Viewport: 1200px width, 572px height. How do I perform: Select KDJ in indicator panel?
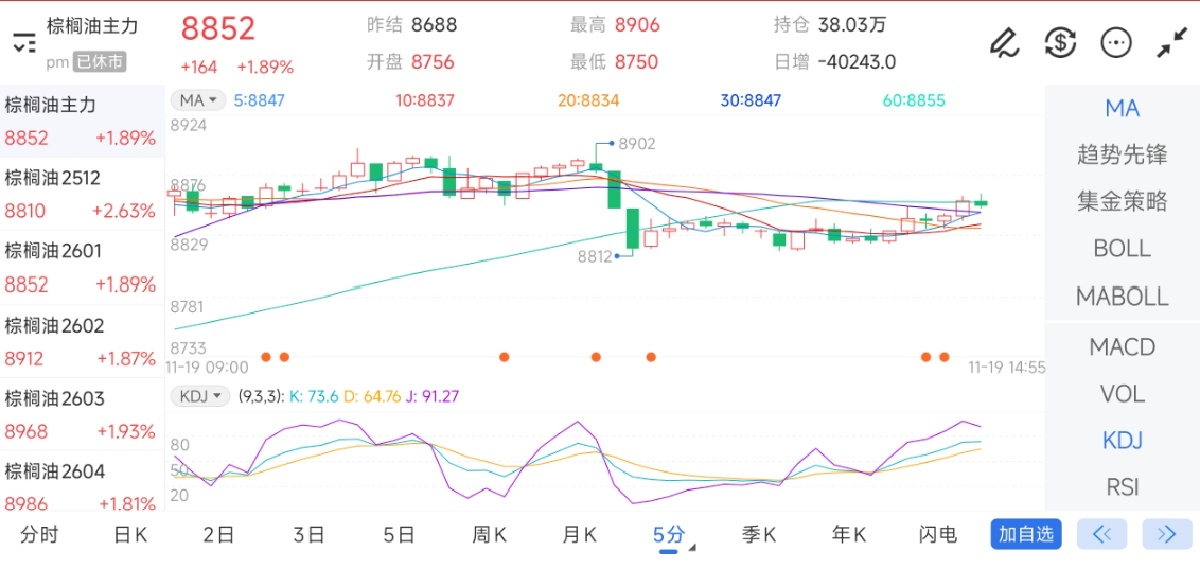pyautogui.click(x=1122, y=440)
